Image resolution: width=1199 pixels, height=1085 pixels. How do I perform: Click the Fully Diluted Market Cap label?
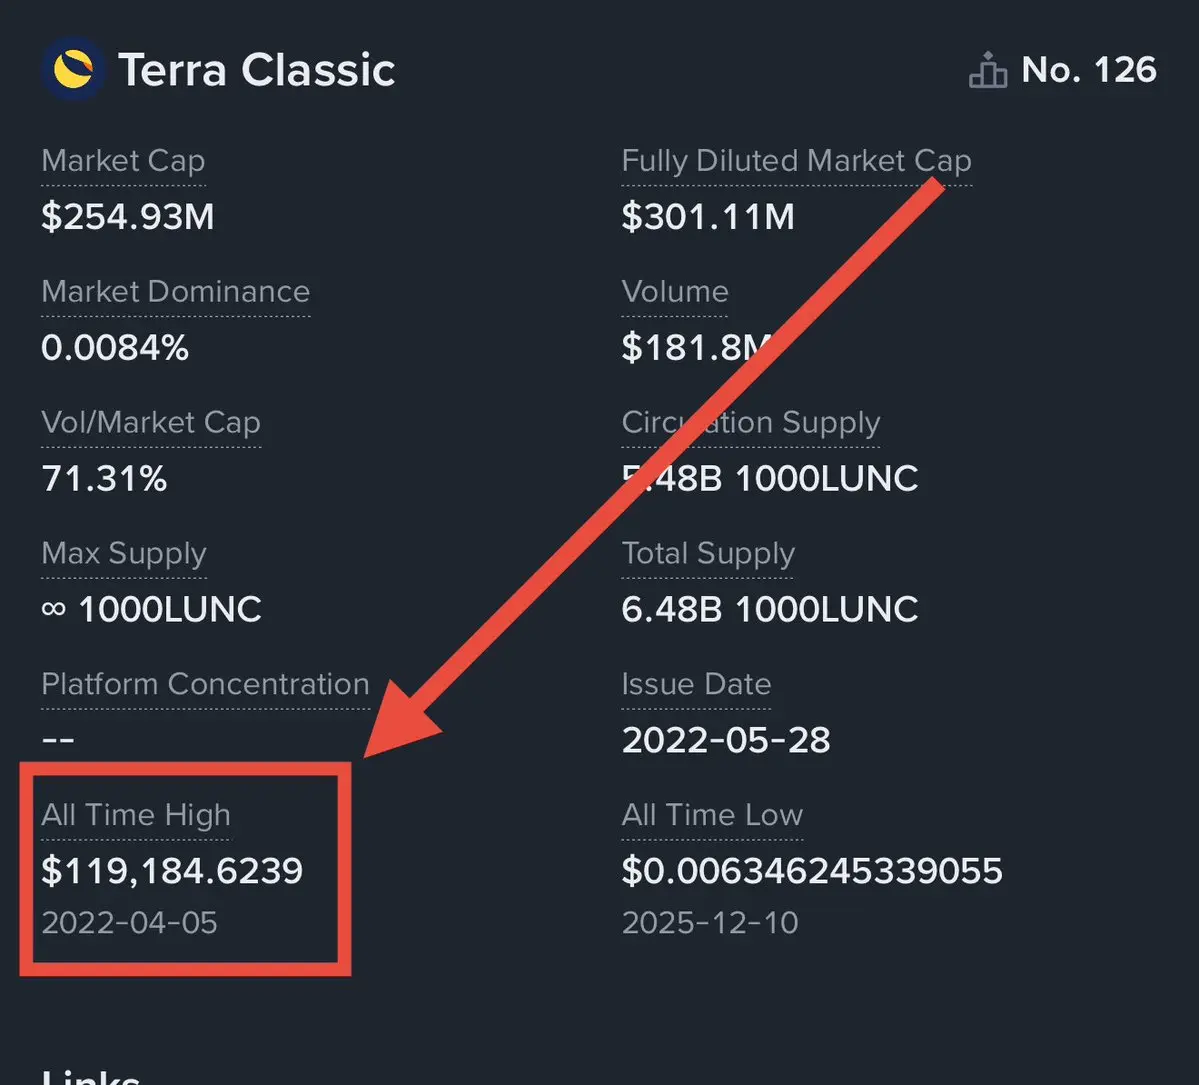click(797, 161)
